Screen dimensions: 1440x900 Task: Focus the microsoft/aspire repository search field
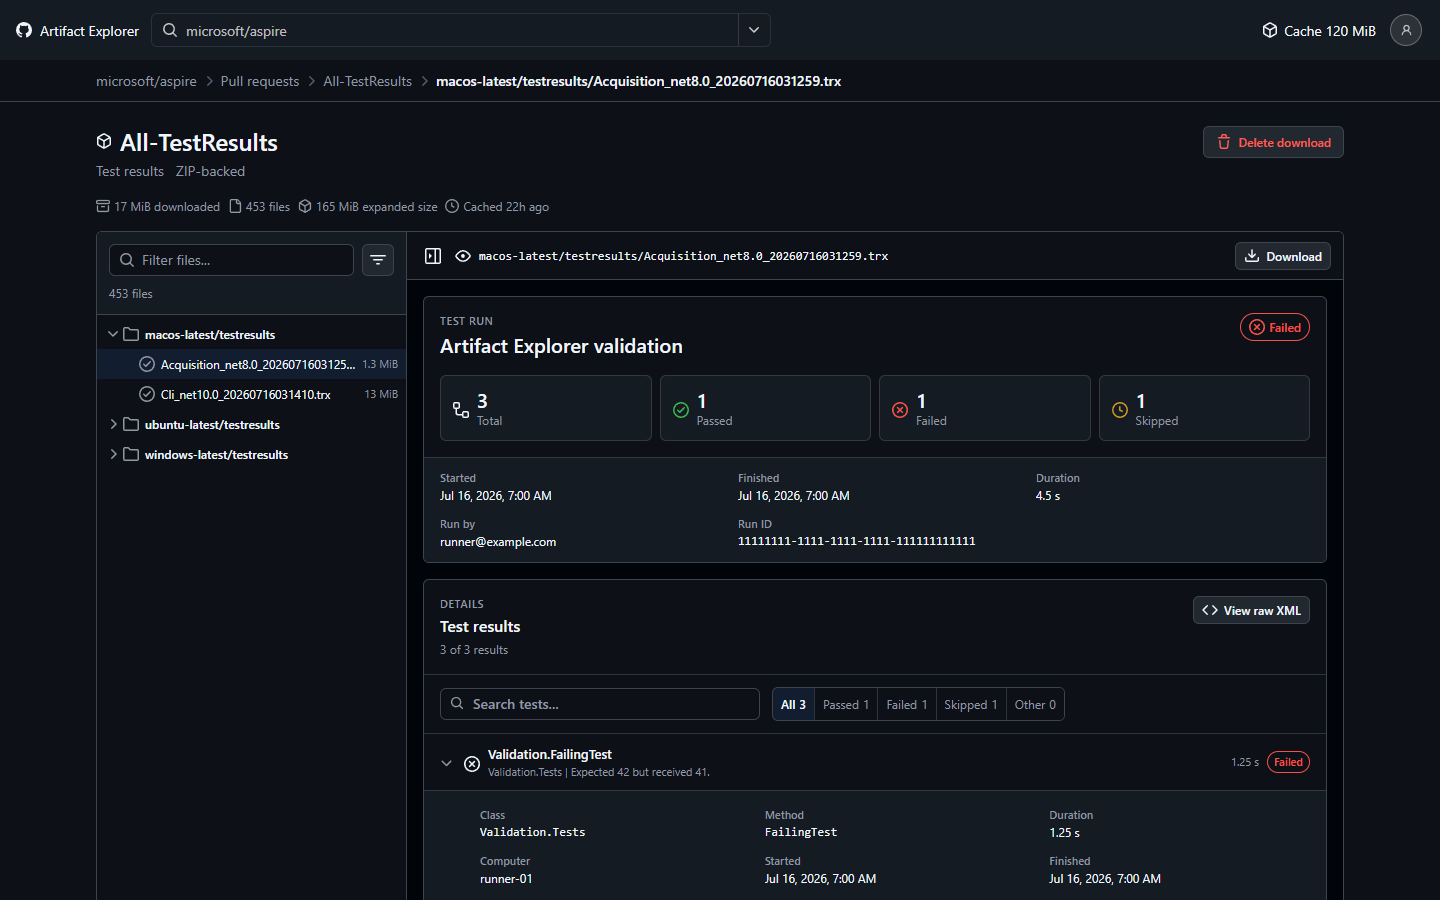point(445,30)
